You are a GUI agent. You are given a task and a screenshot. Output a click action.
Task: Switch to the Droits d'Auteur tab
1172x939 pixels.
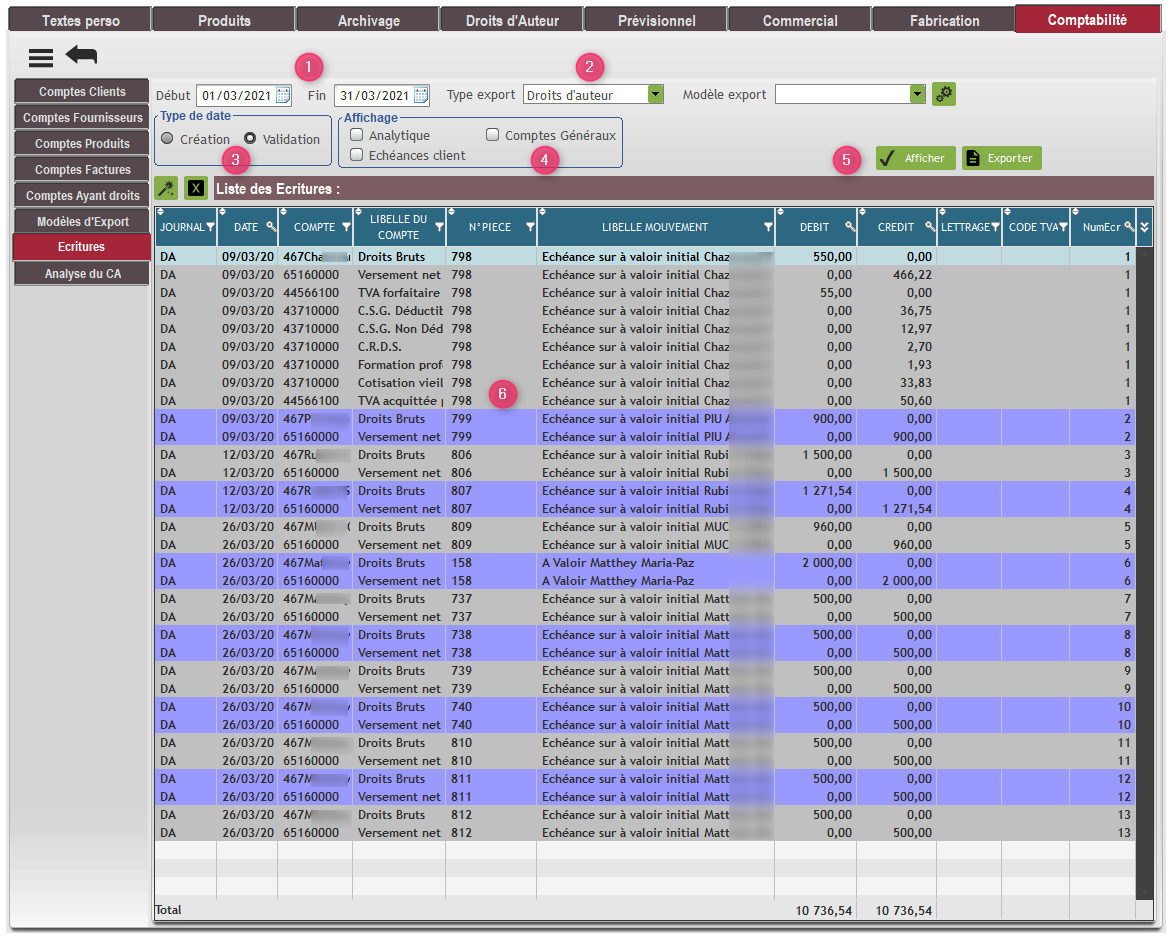click(x=512, y=20)
